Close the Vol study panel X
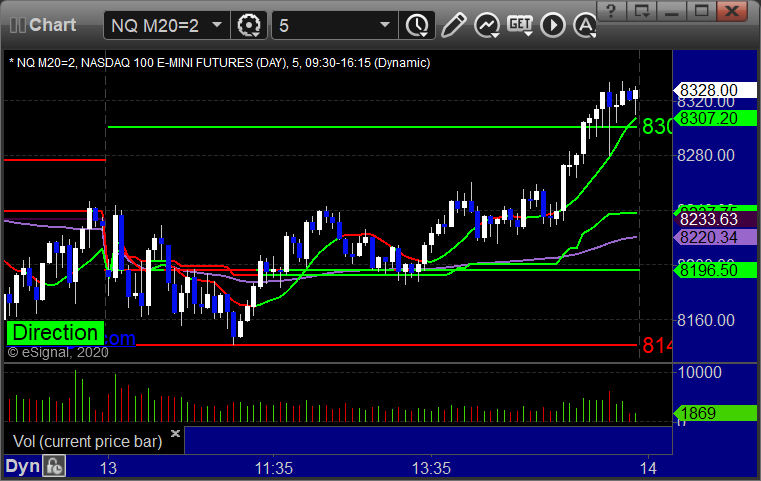 pos(175,433)
